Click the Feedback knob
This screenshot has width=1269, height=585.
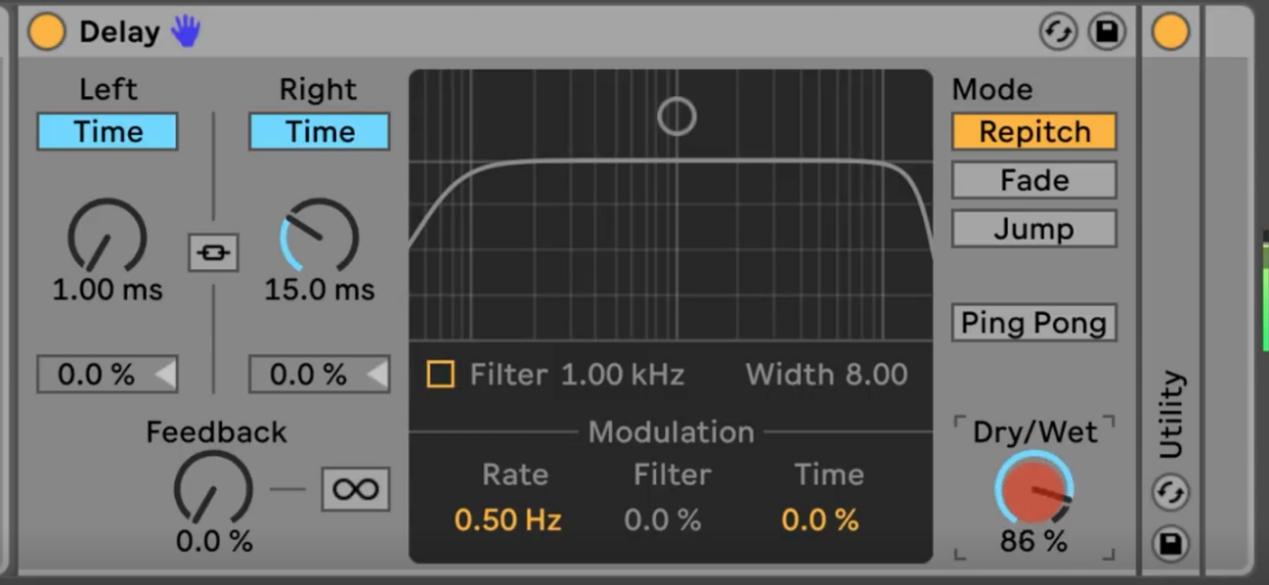pyautogui.click(x=213, y=488)
